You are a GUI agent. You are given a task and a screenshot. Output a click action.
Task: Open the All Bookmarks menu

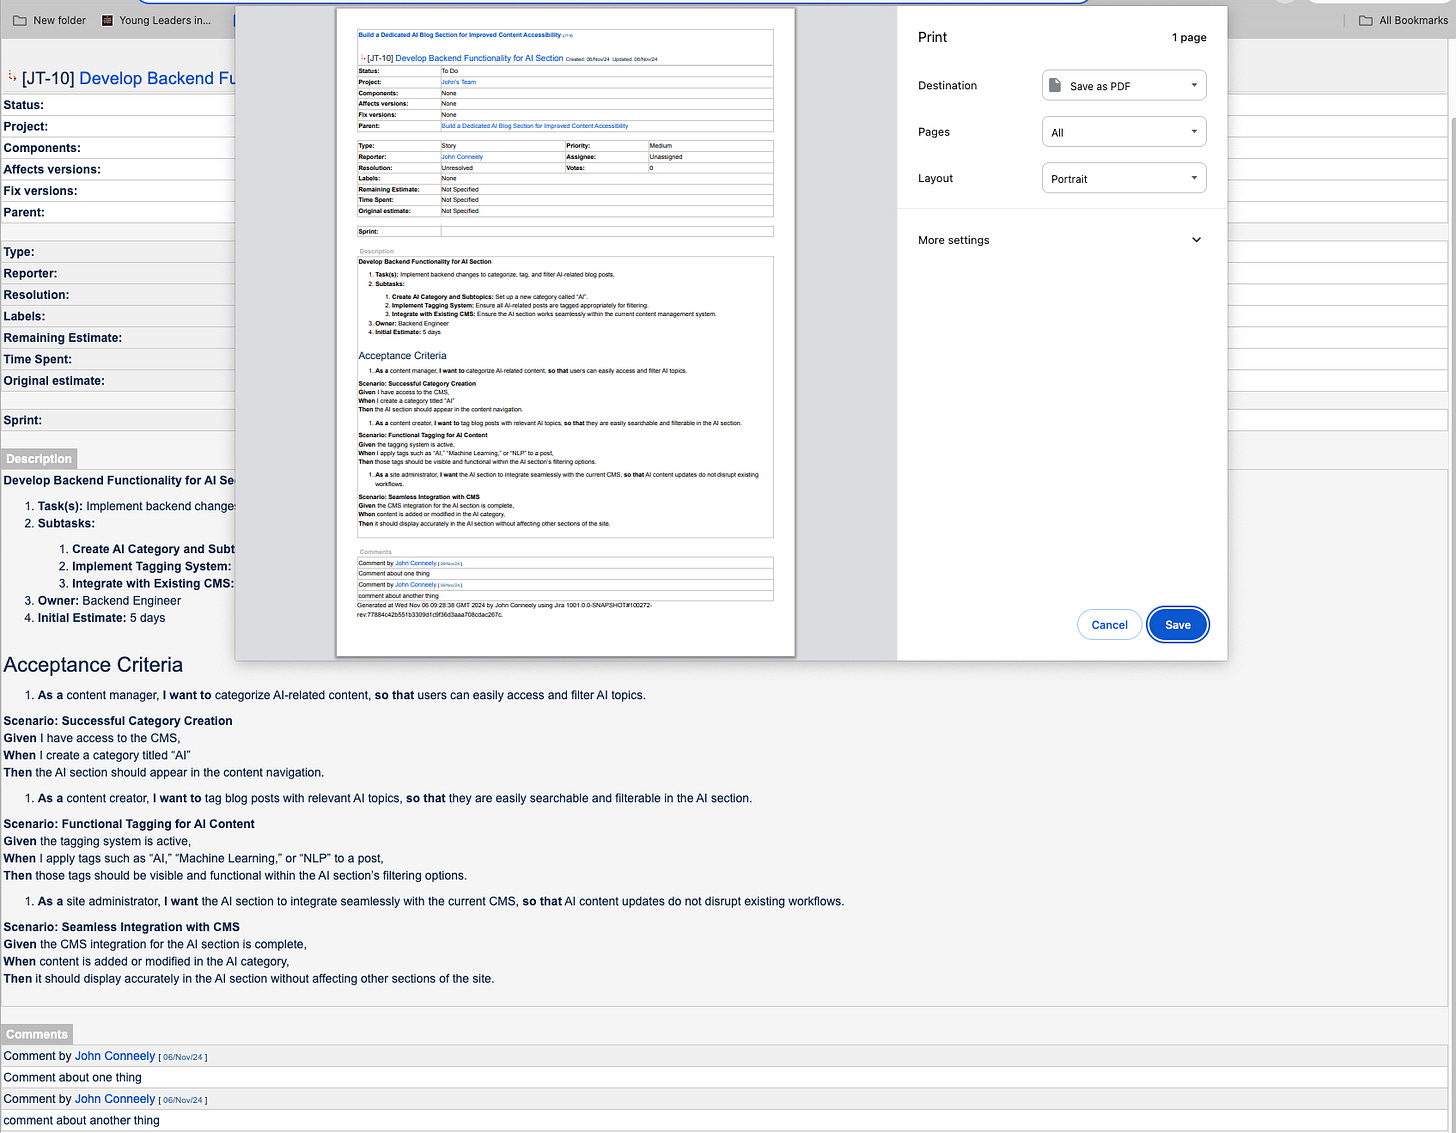pyautogui.click(x=1403, y=20)
